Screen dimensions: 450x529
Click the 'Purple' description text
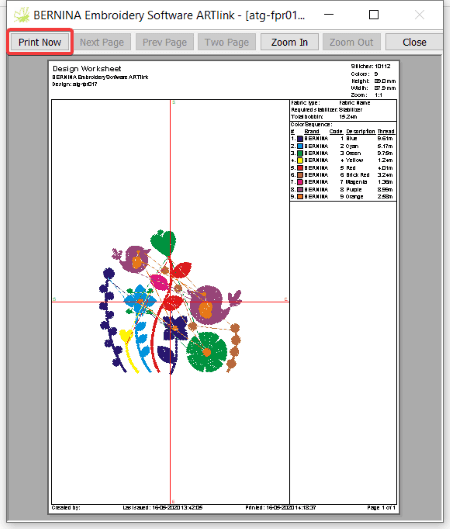coord(354,190)
